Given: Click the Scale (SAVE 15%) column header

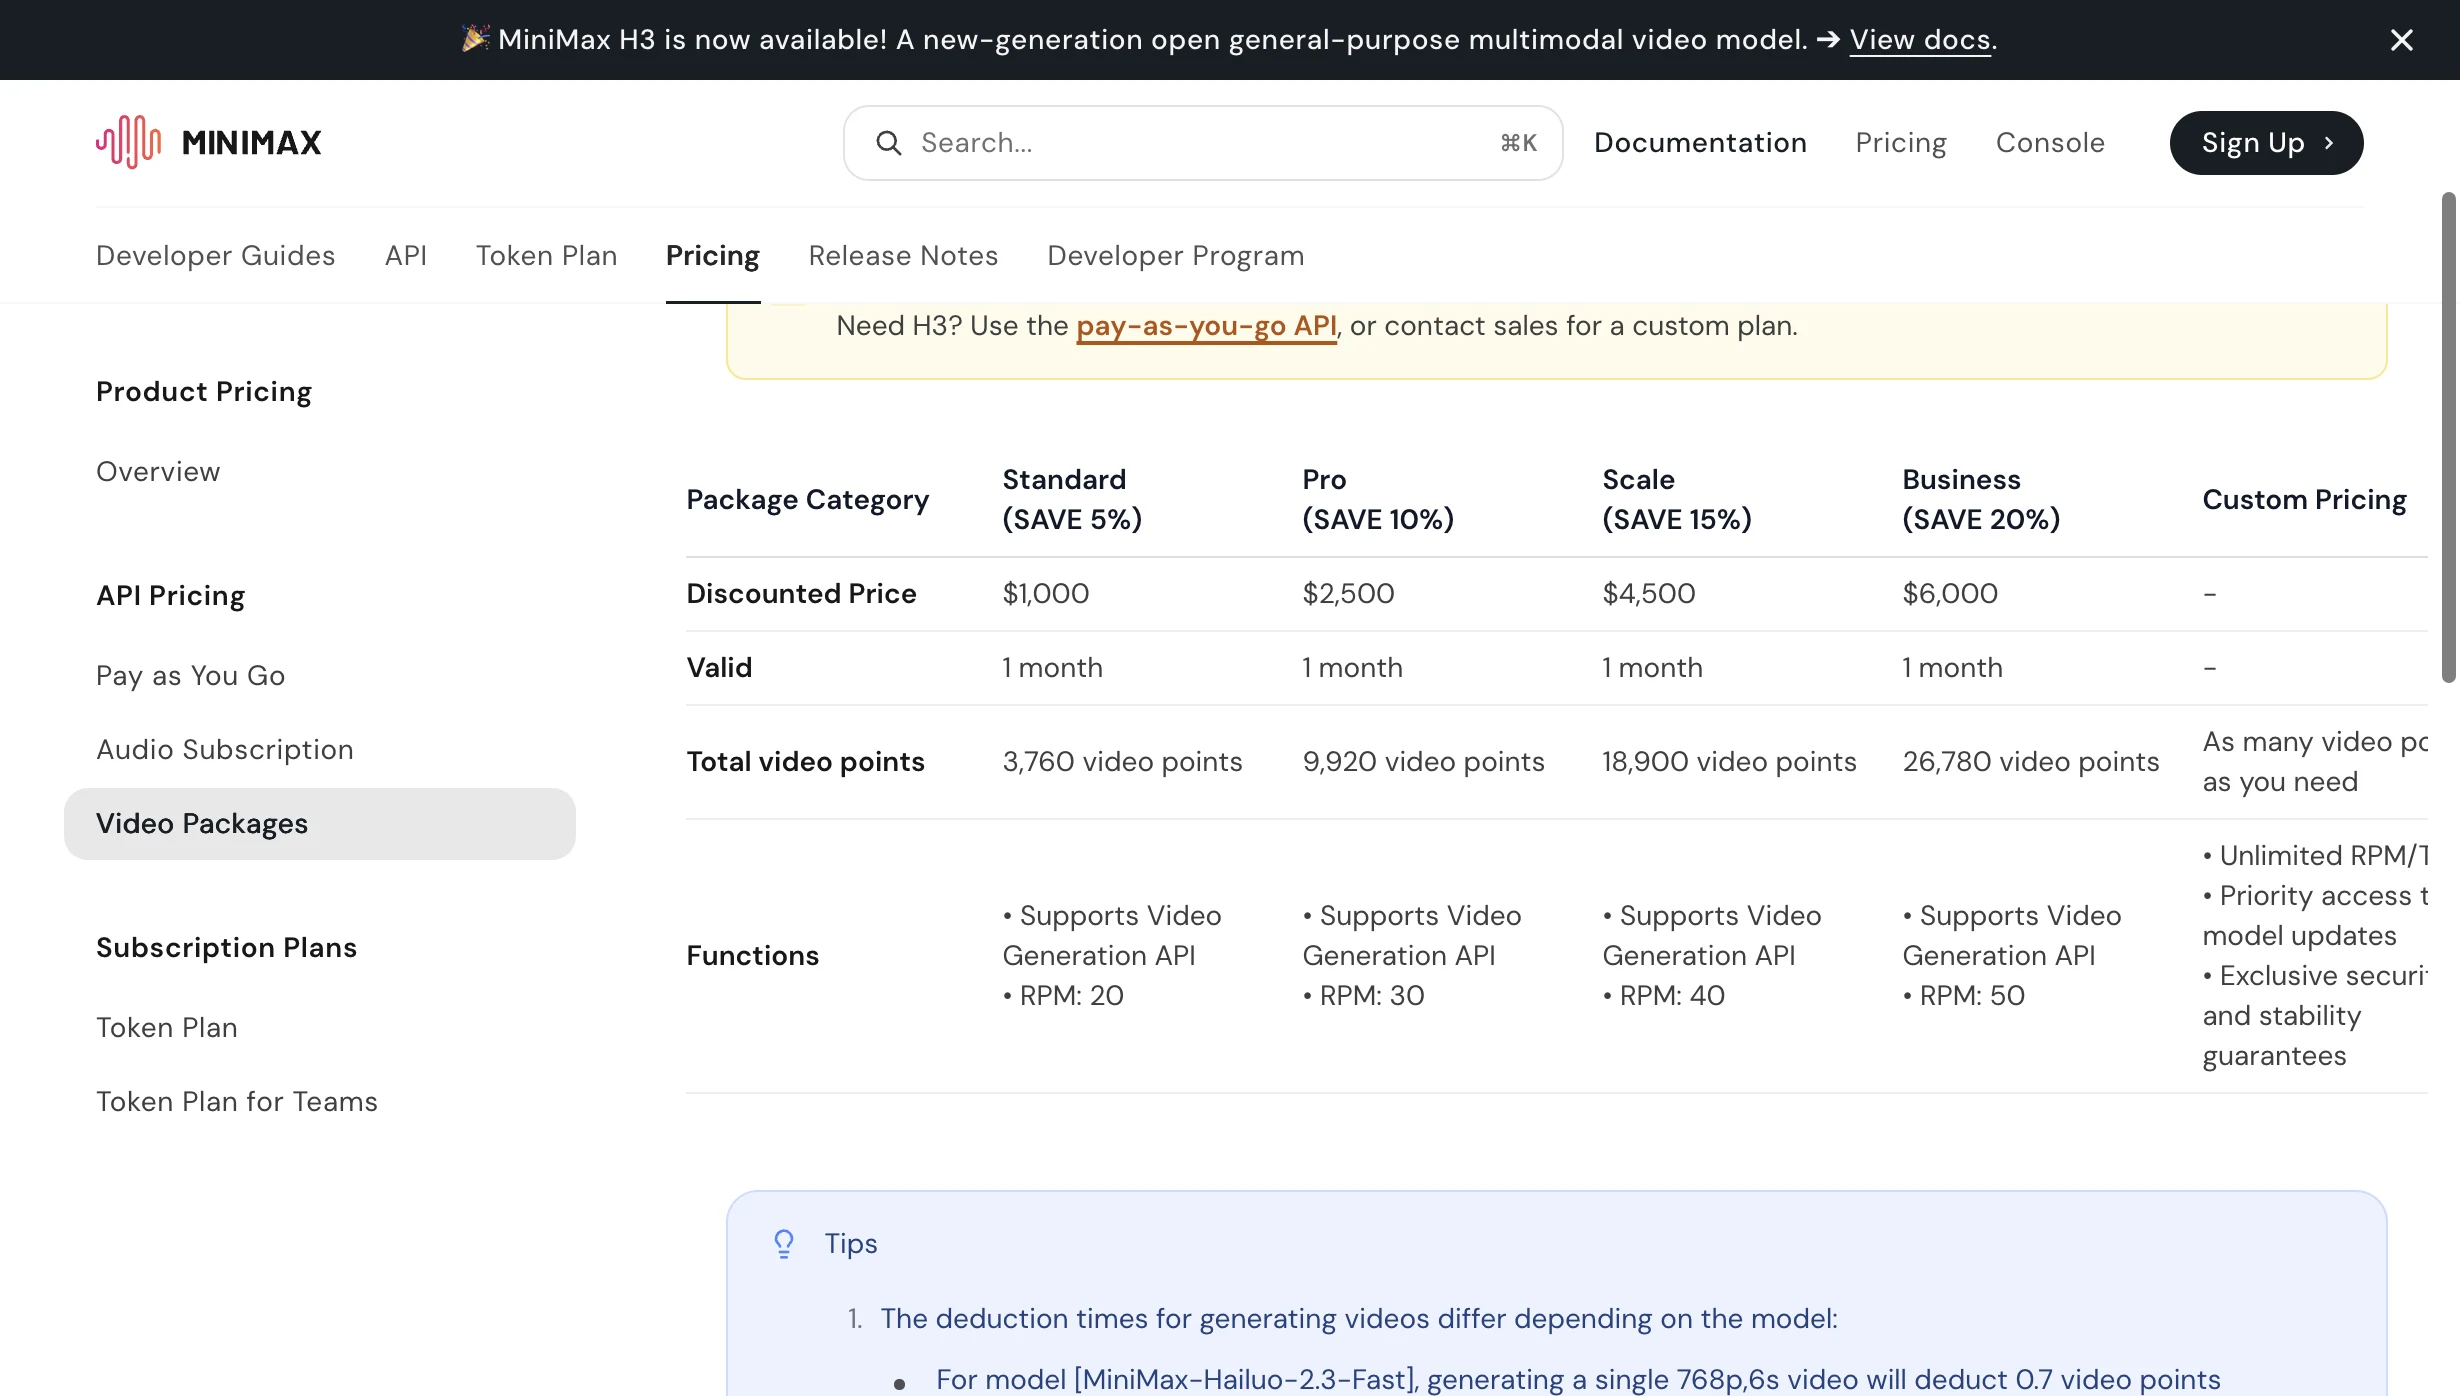Looking at the screenshot, I should 1677,499.
